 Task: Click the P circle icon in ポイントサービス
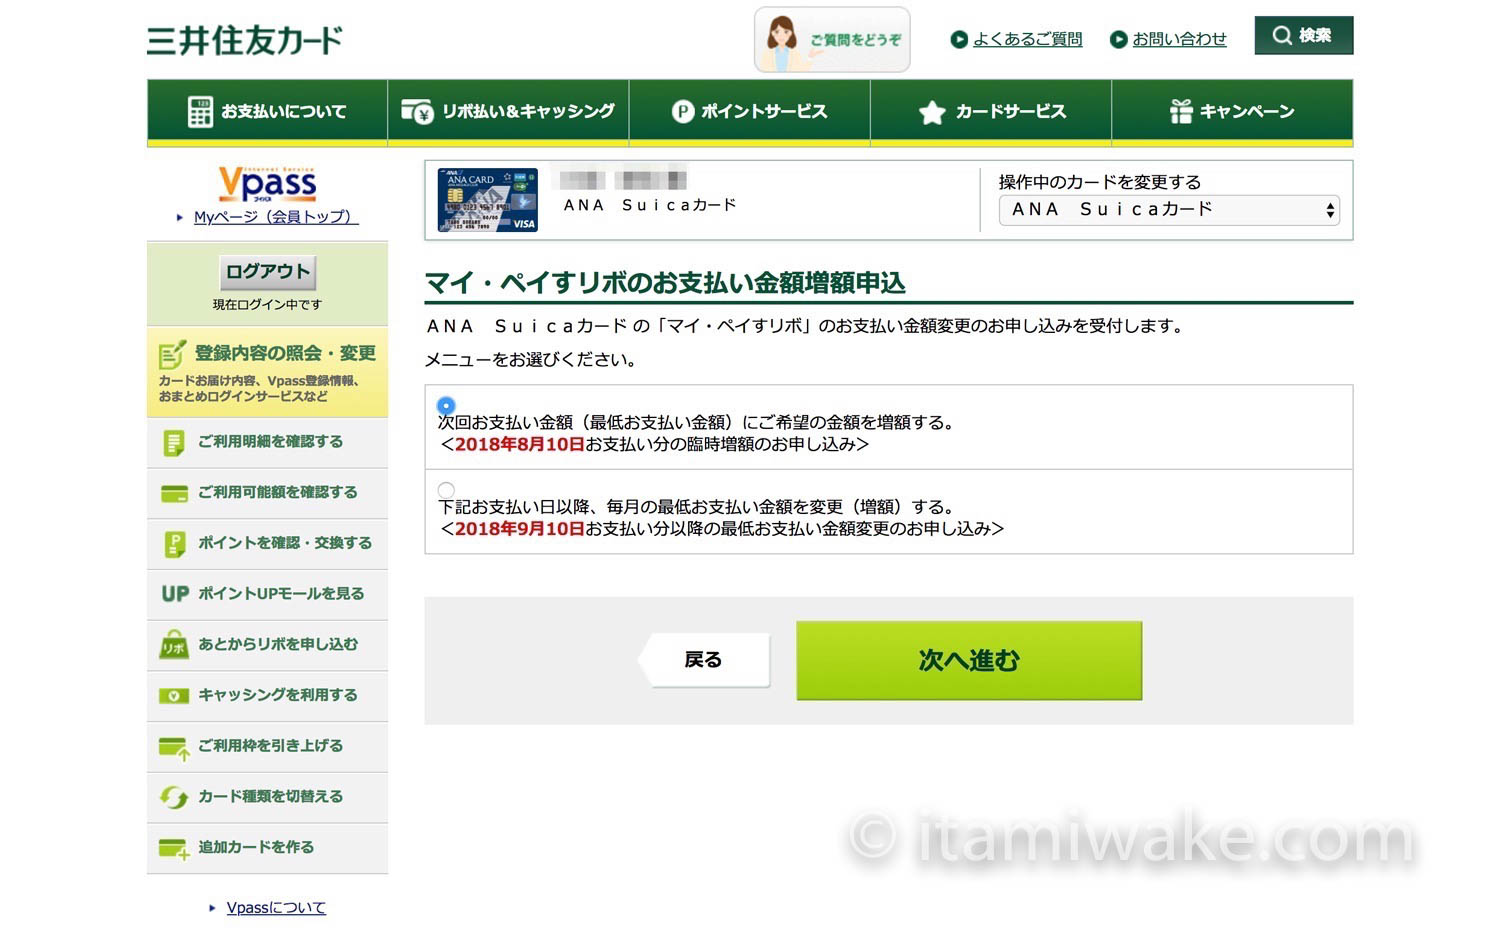pos(683,112)
